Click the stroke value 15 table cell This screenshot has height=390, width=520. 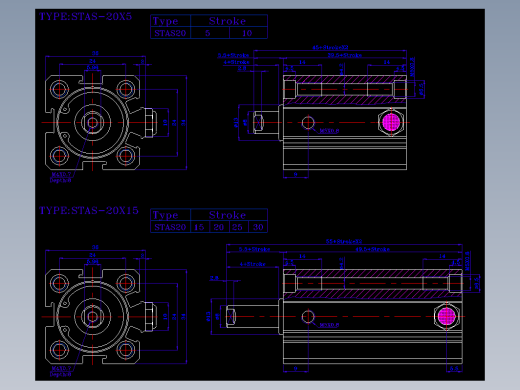point(199,227)
